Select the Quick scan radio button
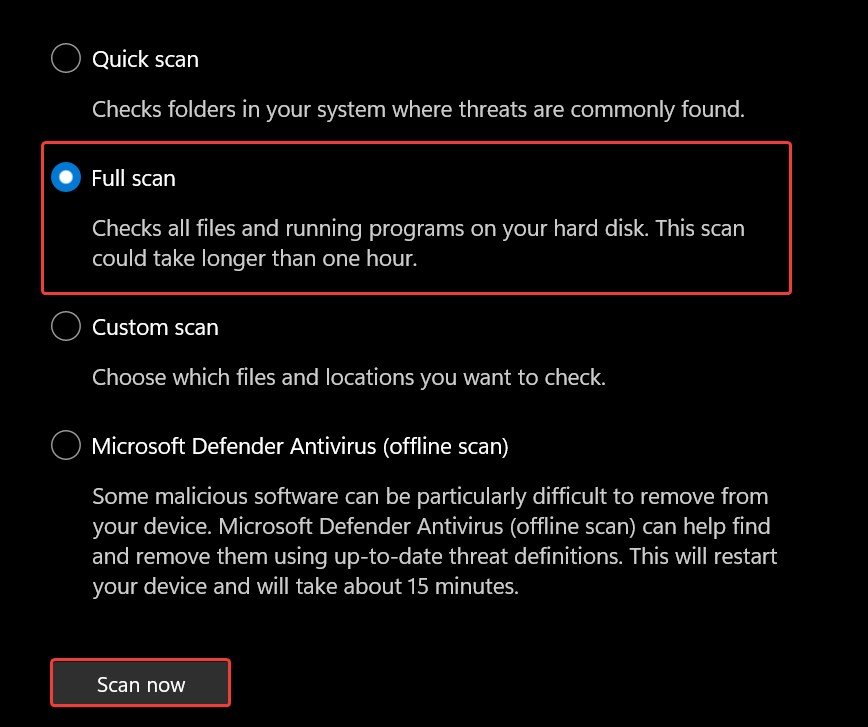Viewport: 868px width, 727px height. point(65,59)
